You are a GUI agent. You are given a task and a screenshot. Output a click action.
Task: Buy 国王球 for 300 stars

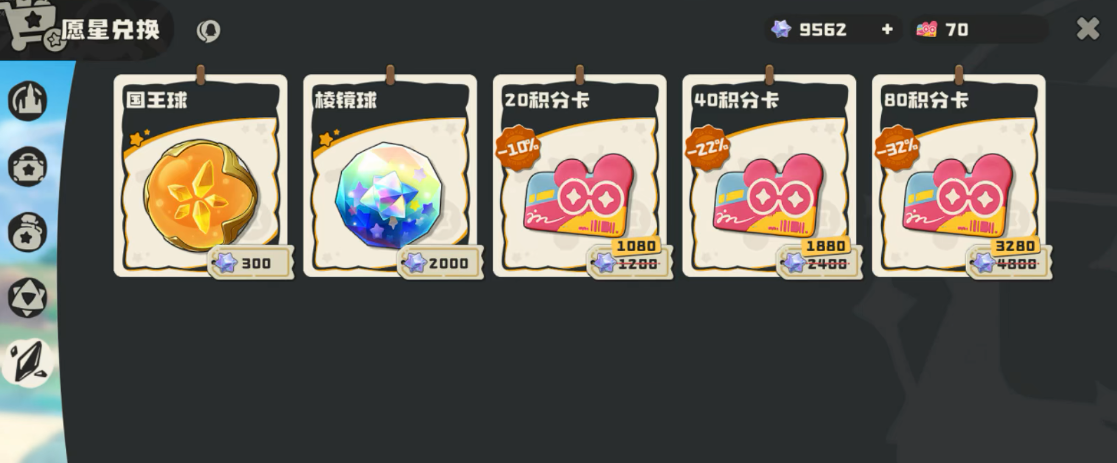(250, 263)
